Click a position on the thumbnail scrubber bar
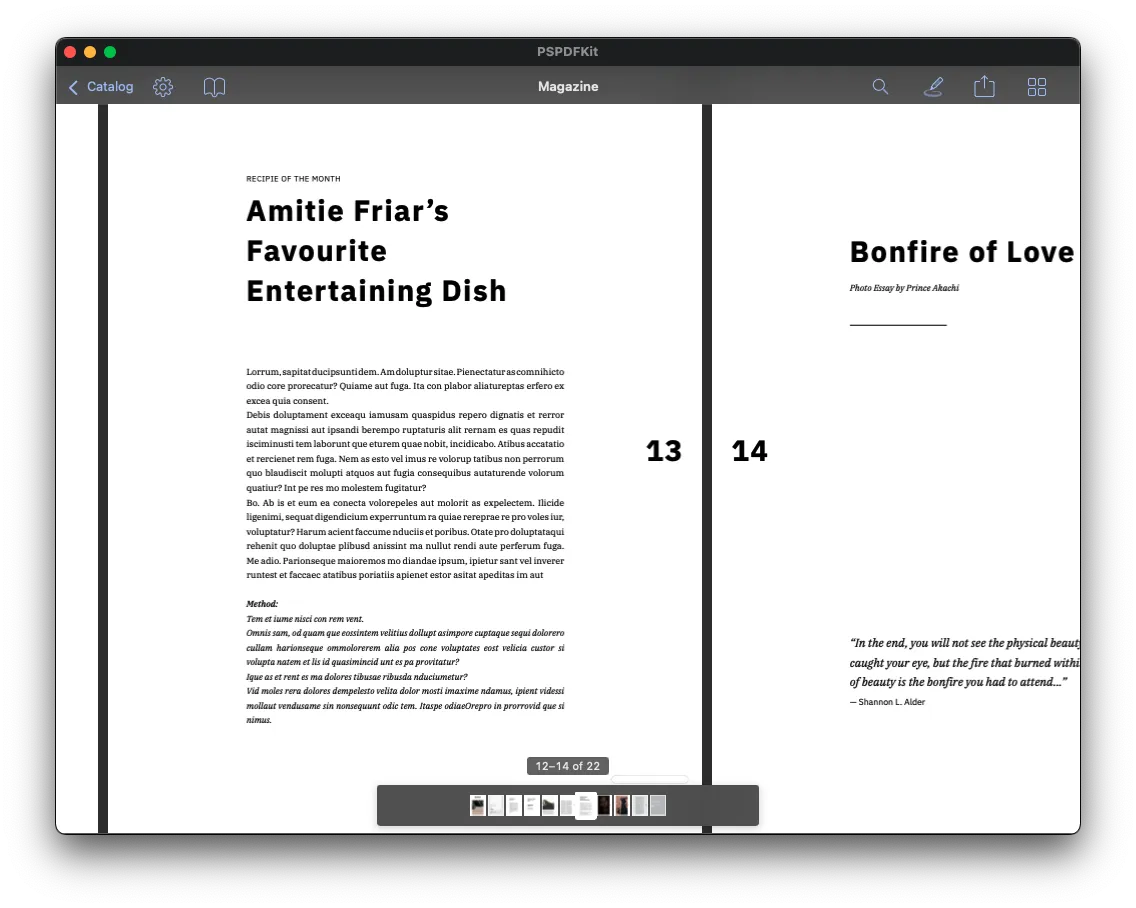This screenshot has width=1136, height=908. tap(430, 805)
